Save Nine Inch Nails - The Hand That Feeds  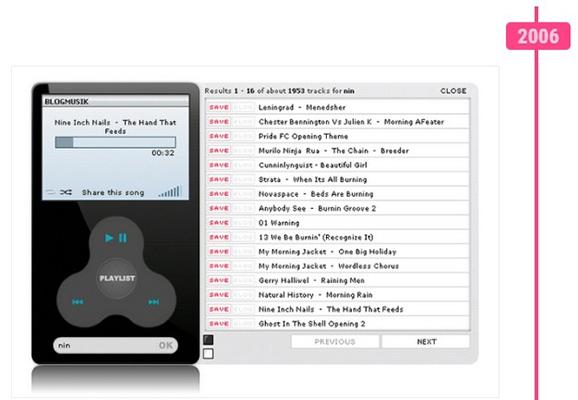(219, 309)
